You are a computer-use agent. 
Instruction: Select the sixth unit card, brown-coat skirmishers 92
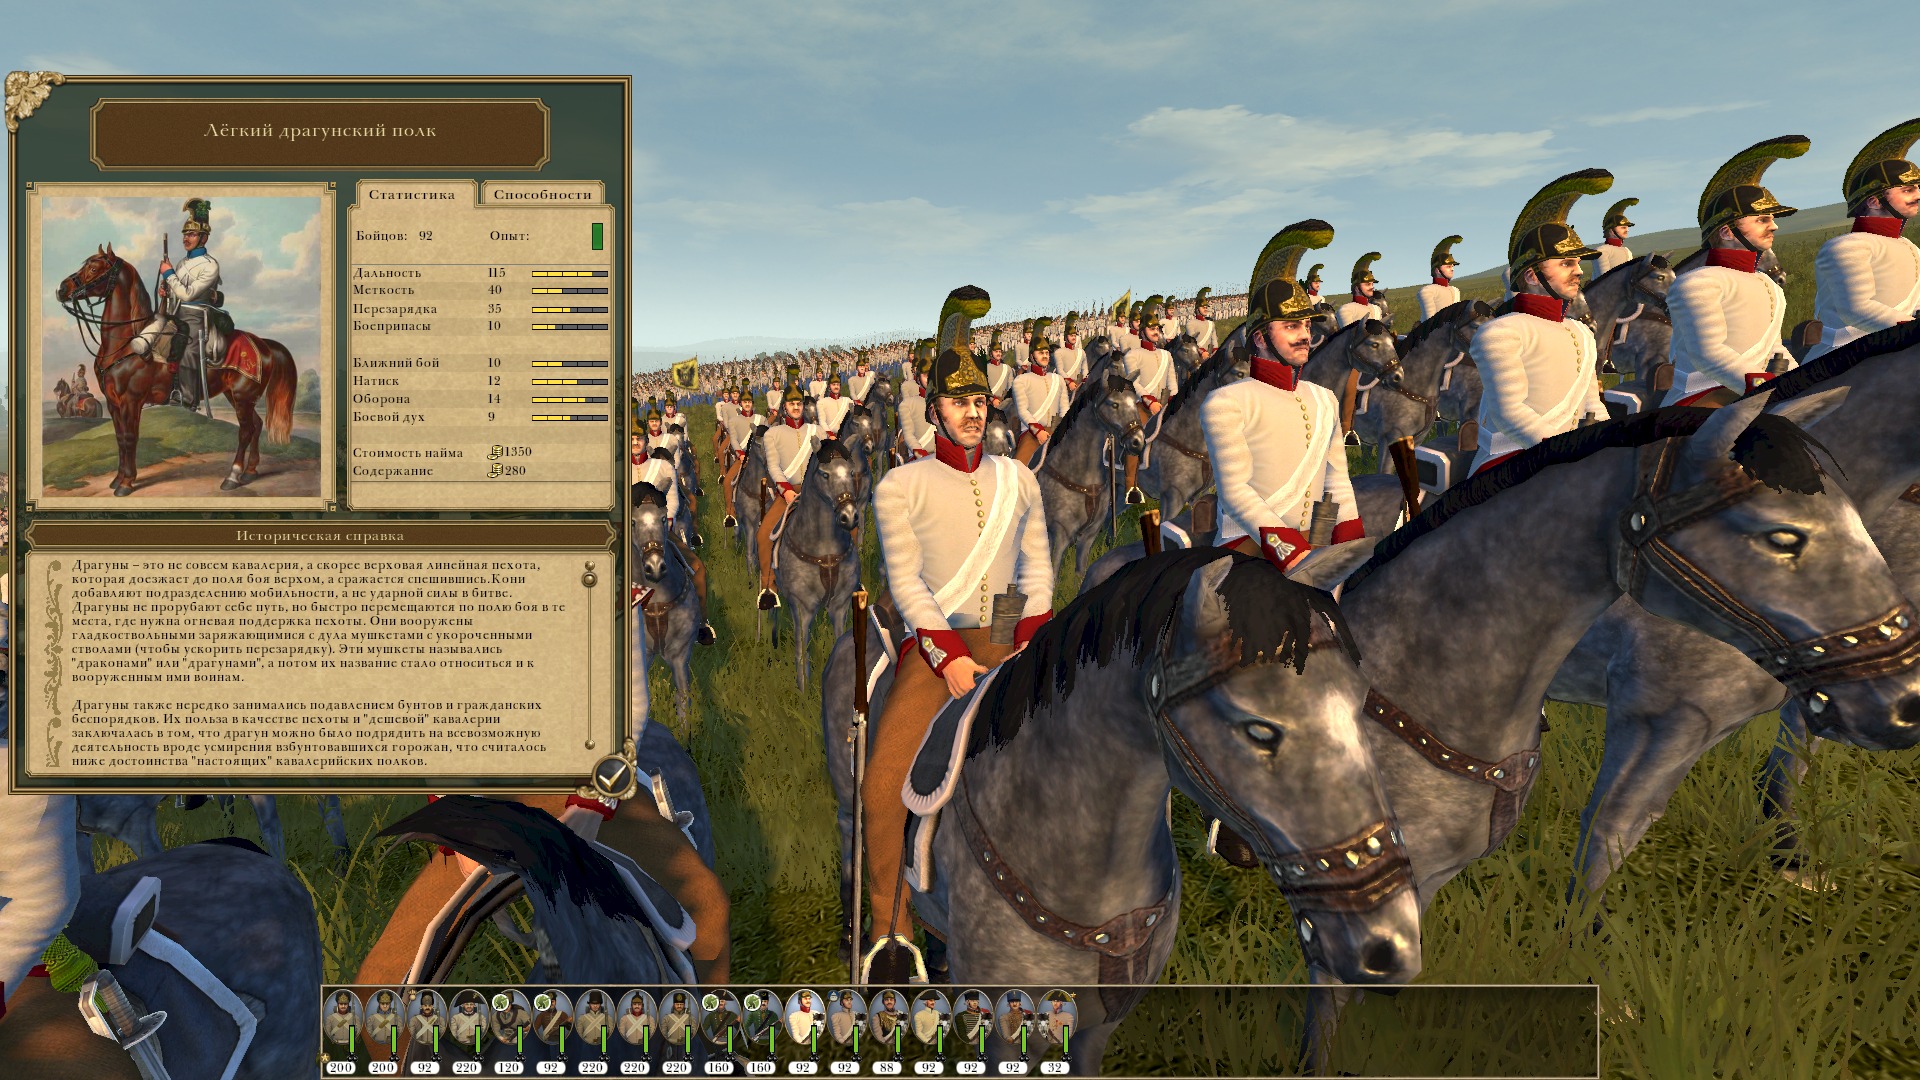pos(551,1031)
